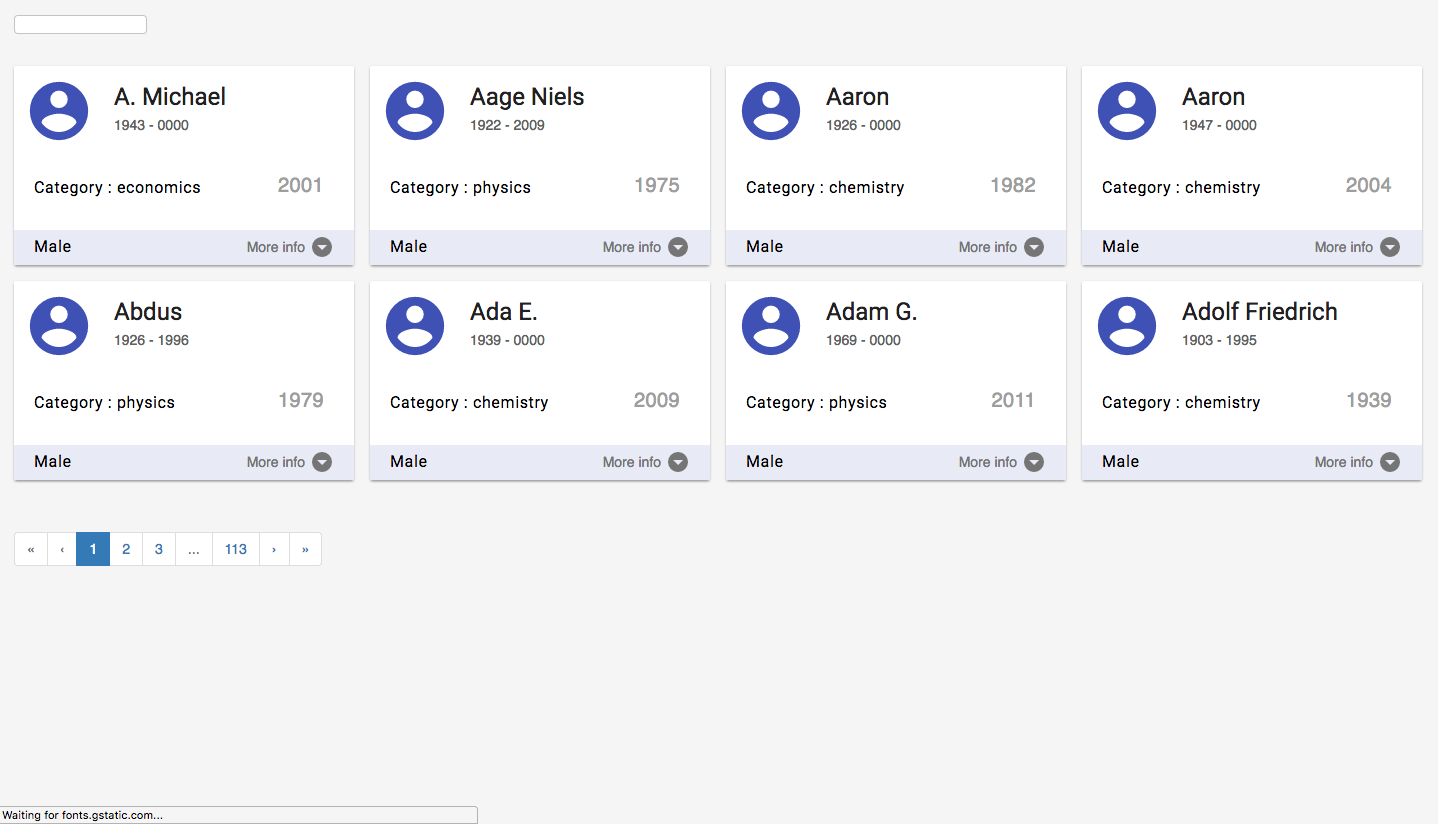The image size is (1438, 824).
Task: Go to the next page with single arrow
Action: [274, 549]
